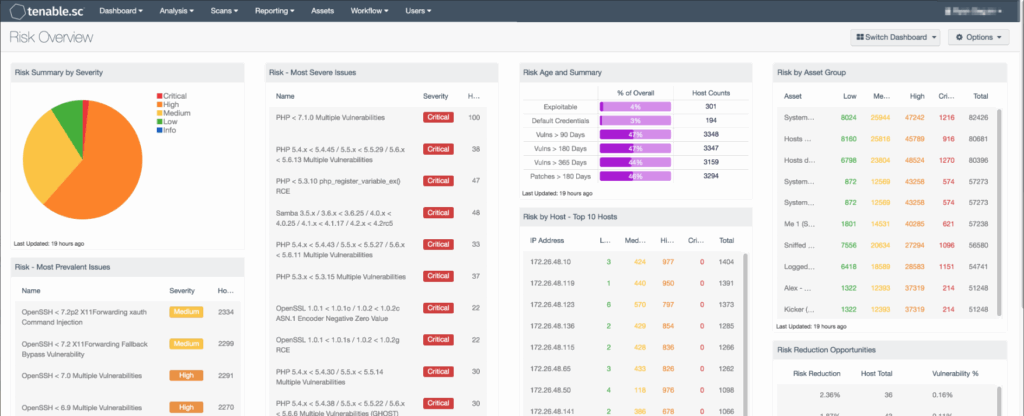This screenshot has height=416, width=1024.
Task: Click Medium badge for OpenSSH X11Forwarding xauth
Action: pos(186,313)
